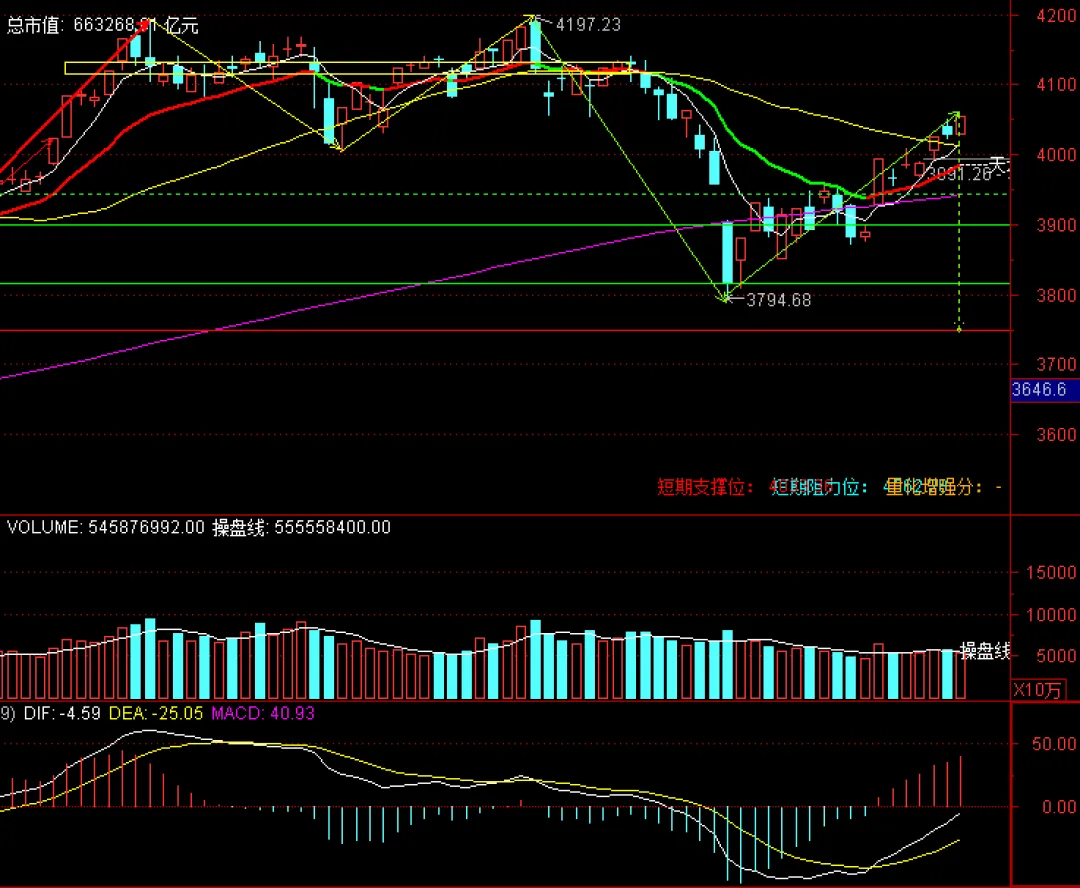Click the 短期阻力位 resistance label
The image size is (1080, 888).
[x=819, y=487]
